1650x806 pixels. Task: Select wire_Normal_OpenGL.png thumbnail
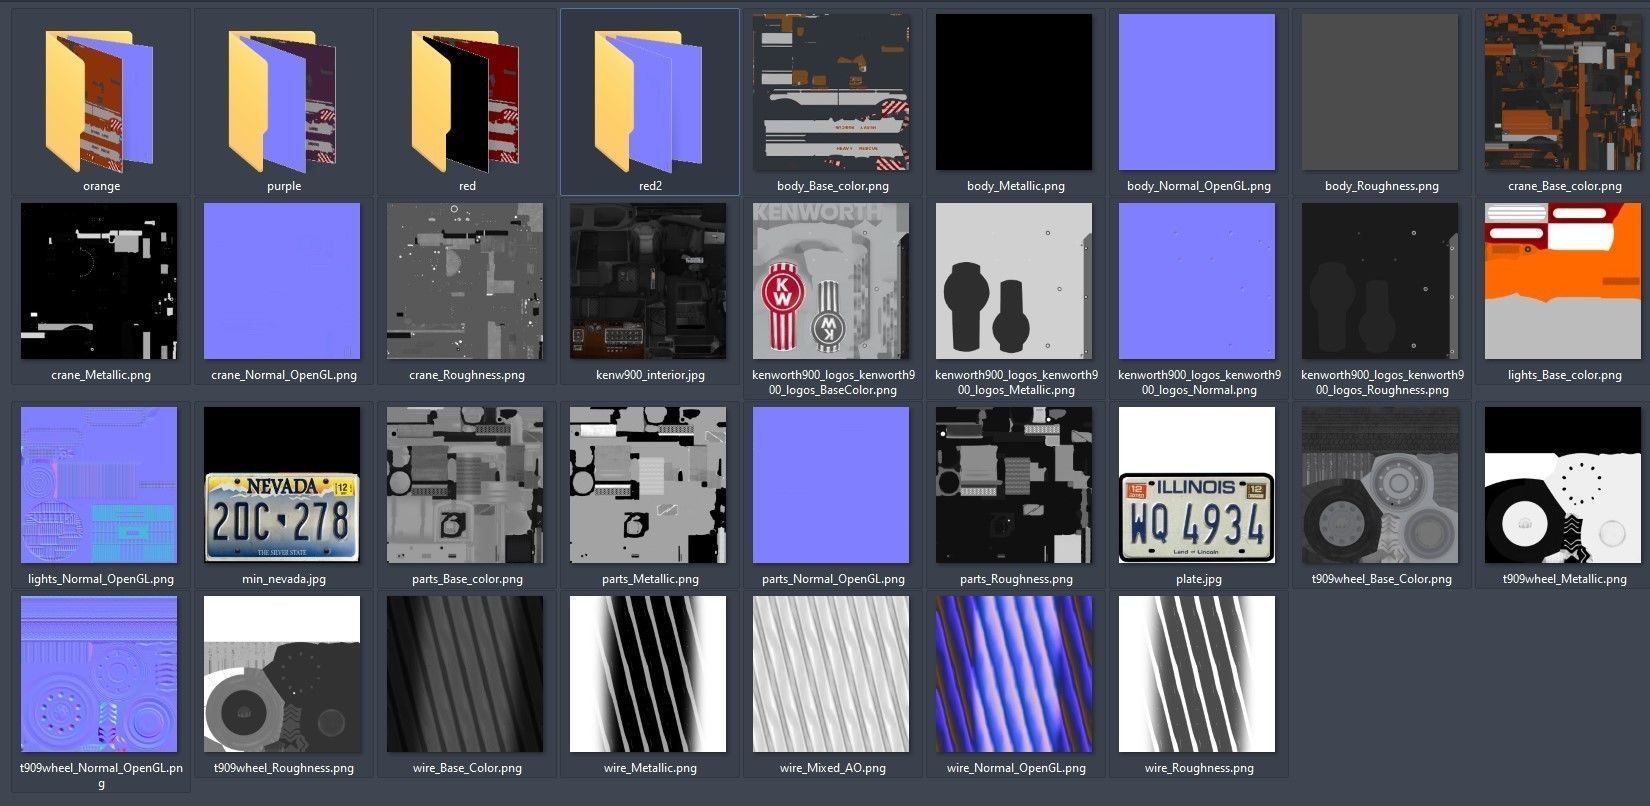1015,674
